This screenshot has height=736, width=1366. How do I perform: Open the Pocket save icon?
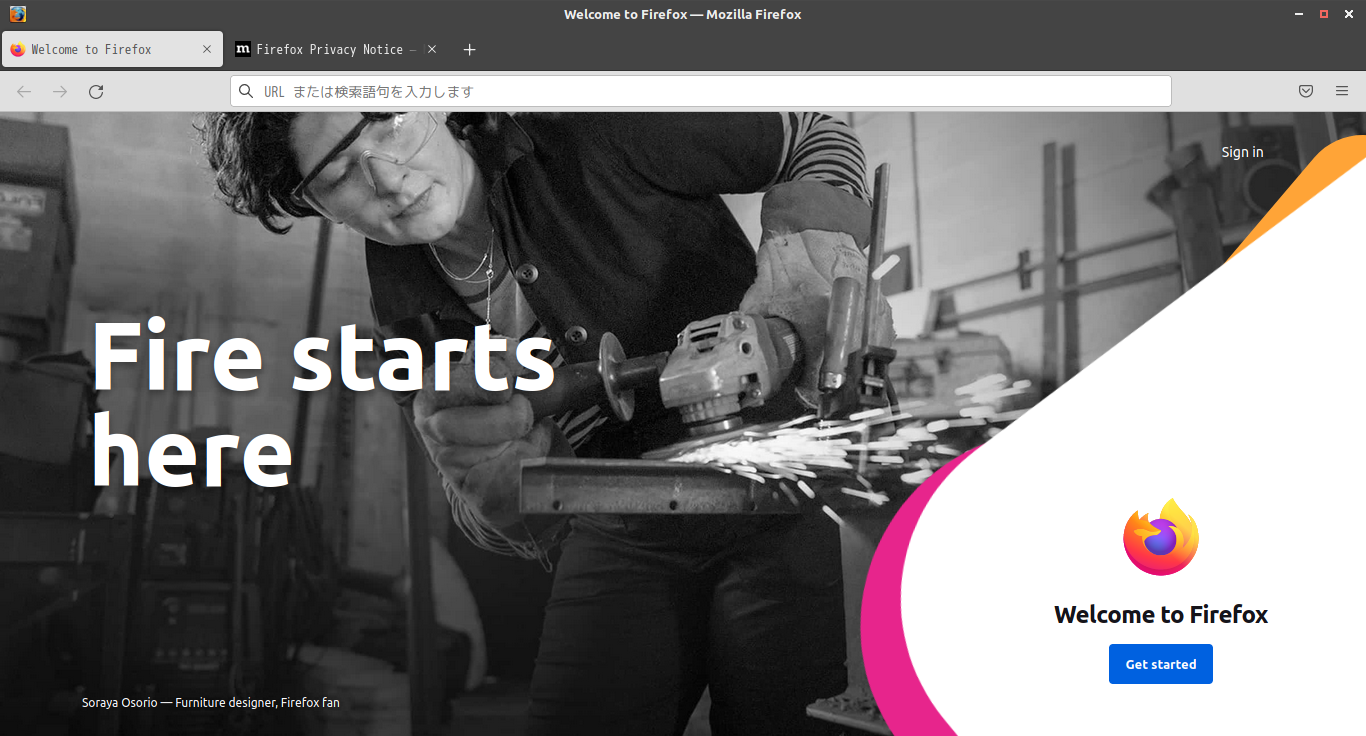pos(1306,91)
